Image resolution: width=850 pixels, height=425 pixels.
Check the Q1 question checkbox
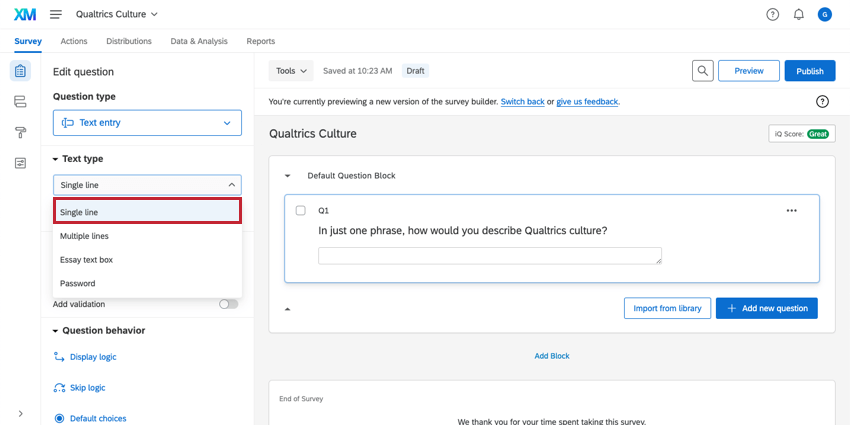pyautogui.click(x=300, y=210)
